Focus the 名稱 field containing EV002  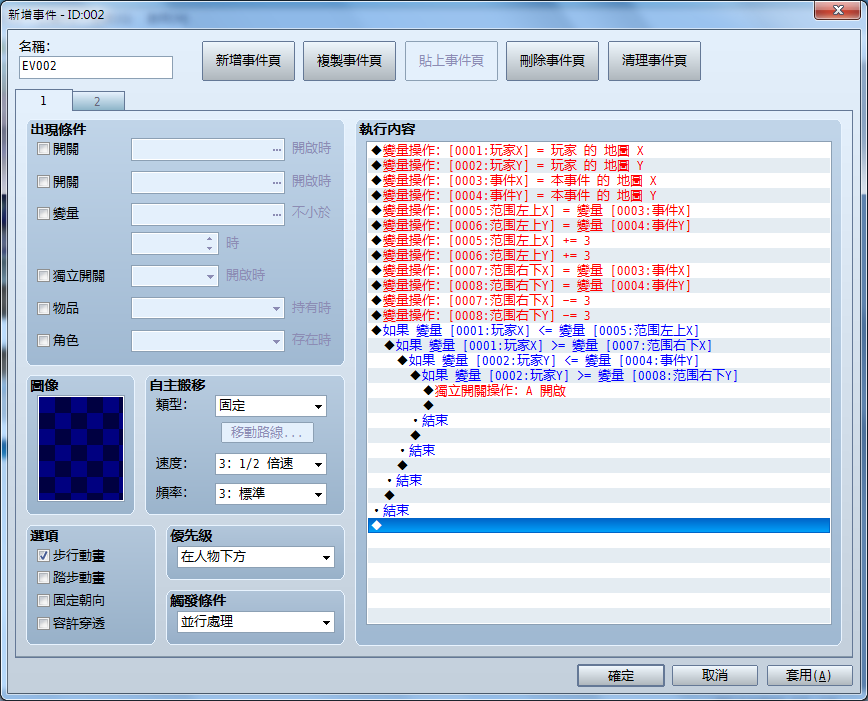96,67
